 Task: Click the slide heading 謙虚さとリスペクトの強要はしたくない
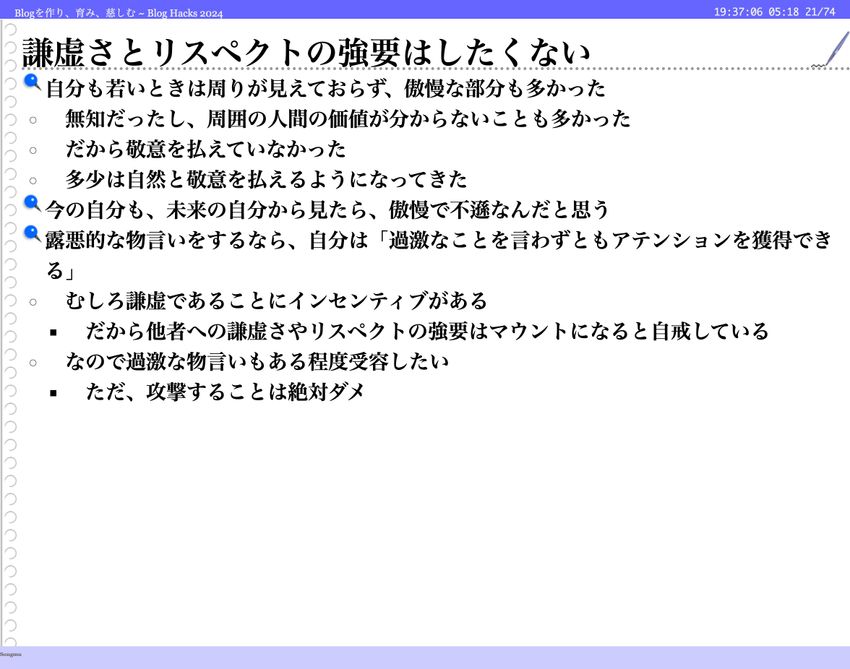pos(305,52)
